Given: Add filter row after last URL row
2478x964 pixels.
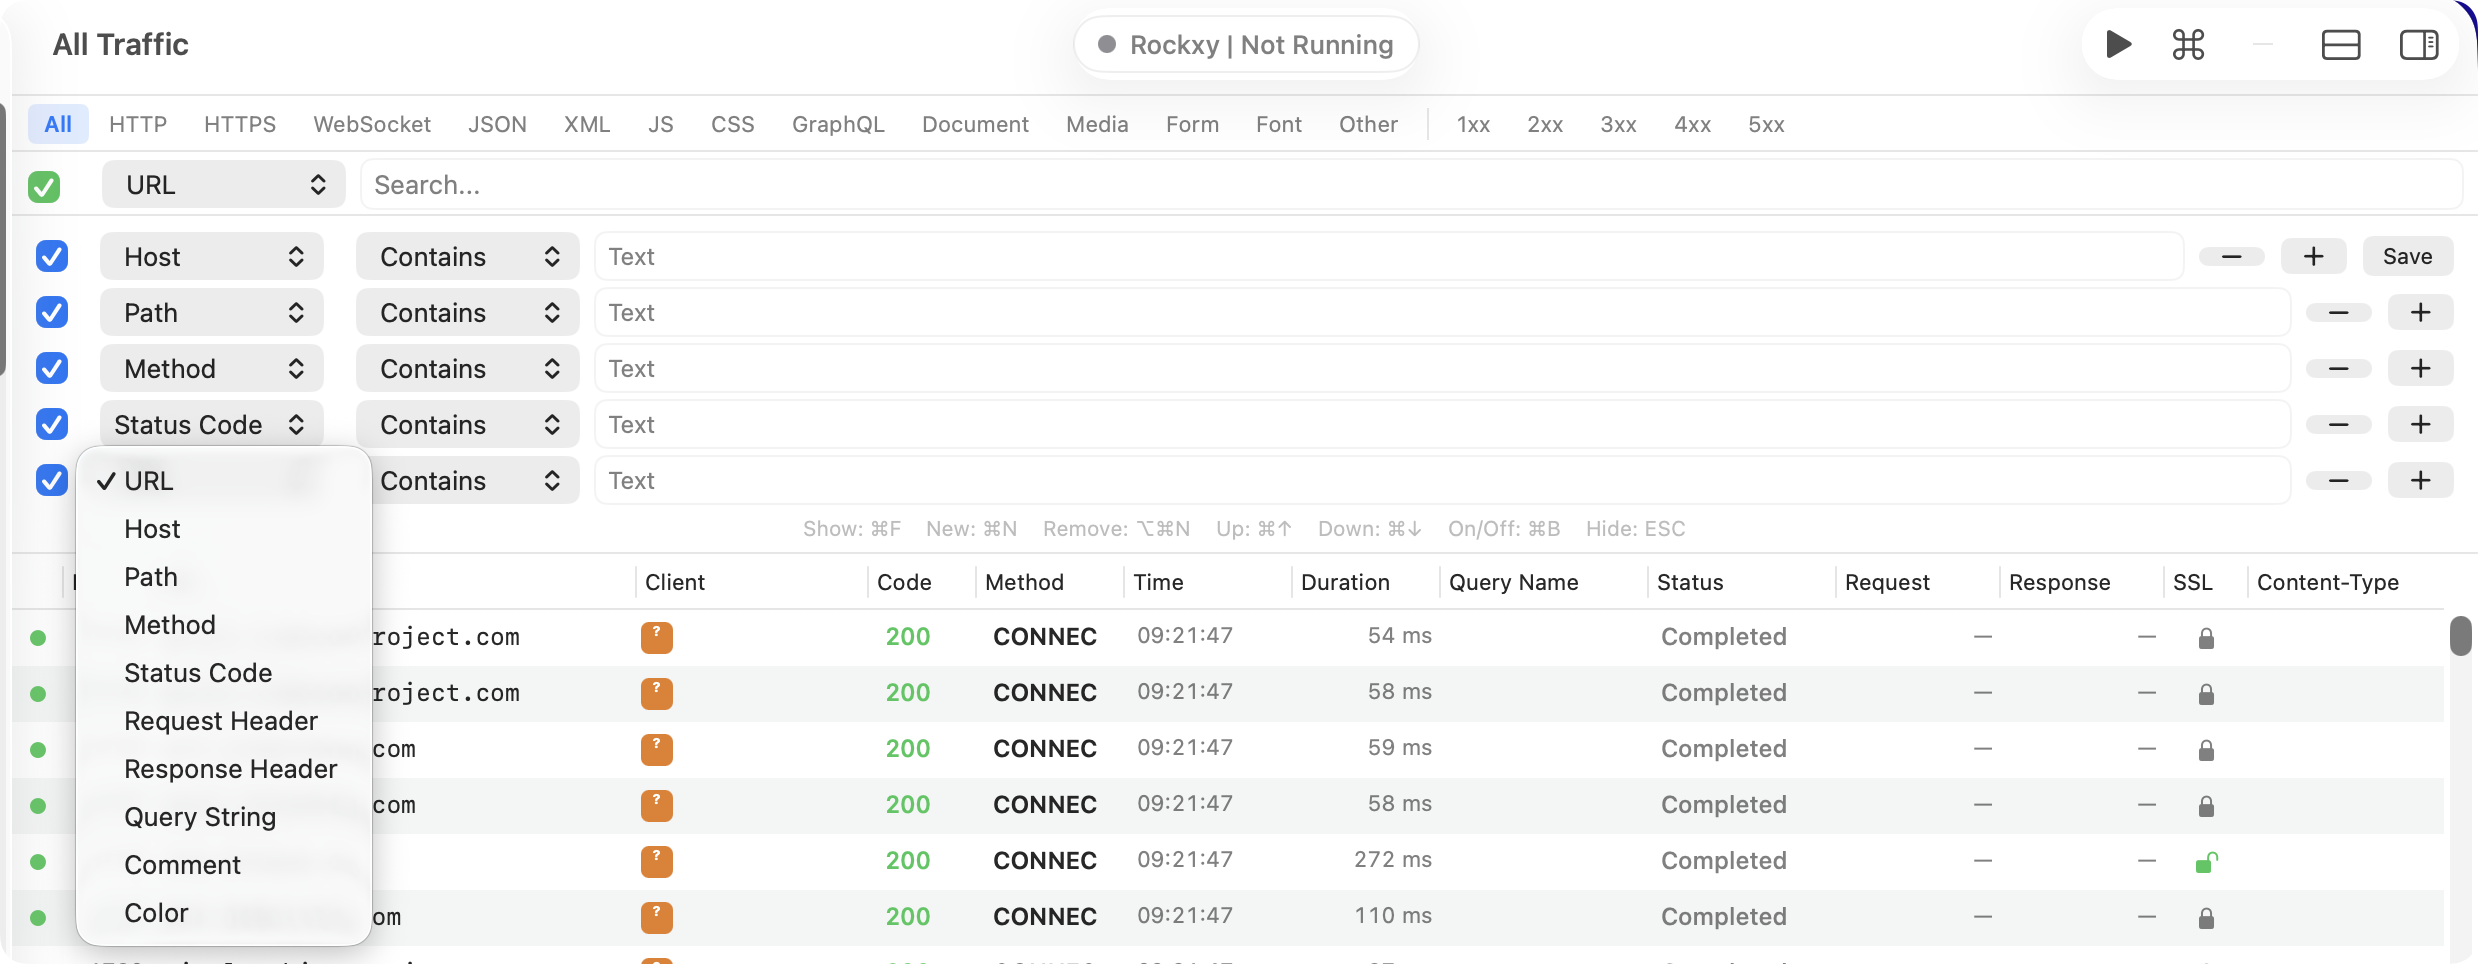Looking at the screenshot, I should coord(2420,481).
